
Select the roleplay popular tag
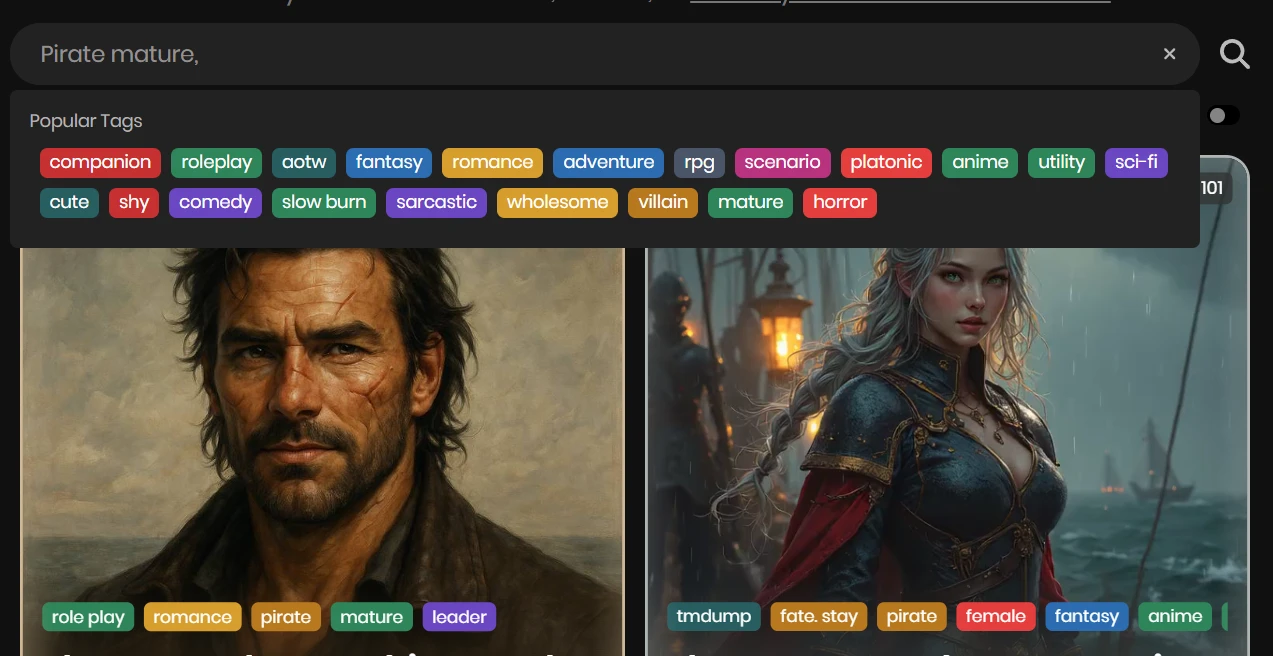pos(216,163)
